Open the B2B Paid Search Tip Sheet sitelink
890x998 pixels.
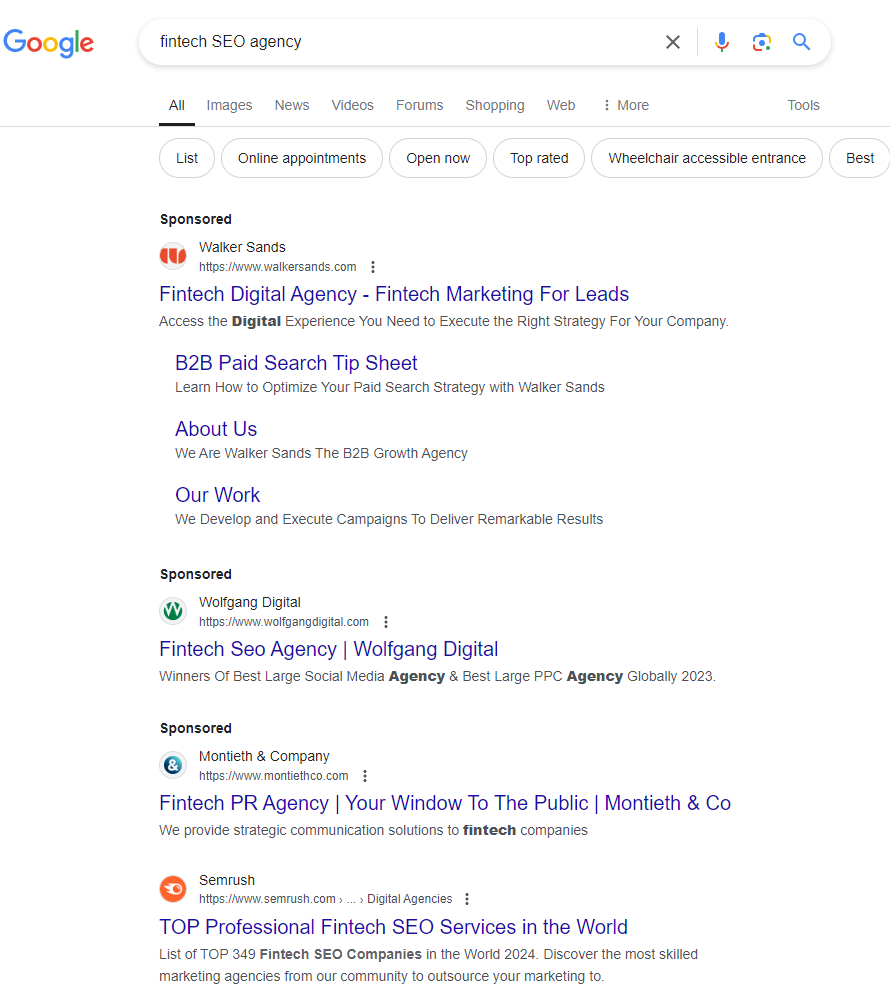click(x=296, y=363)
